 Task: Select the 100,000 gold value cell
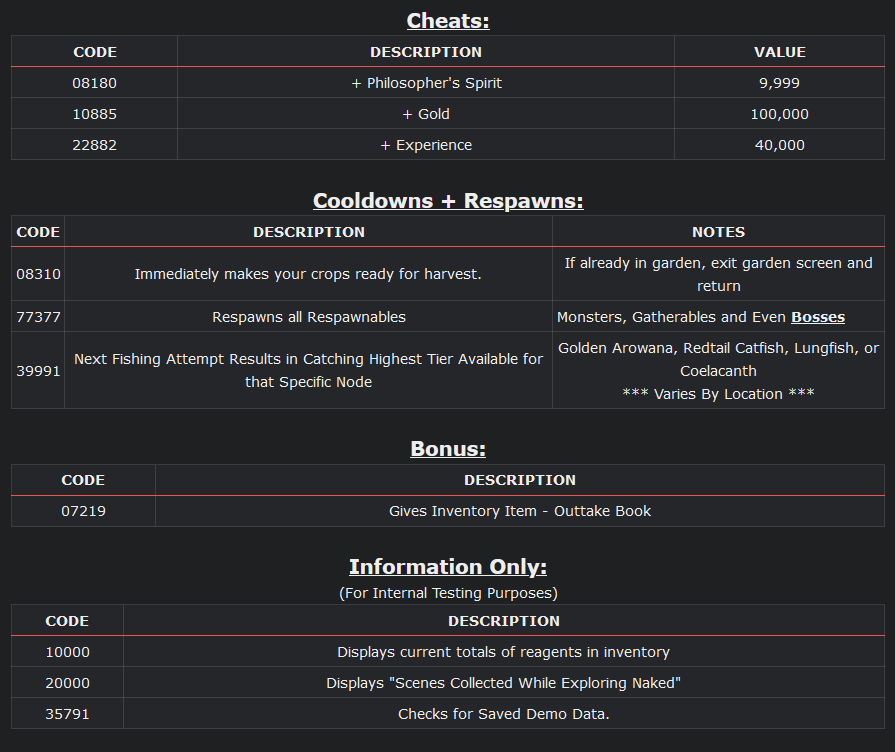point(780,114)
